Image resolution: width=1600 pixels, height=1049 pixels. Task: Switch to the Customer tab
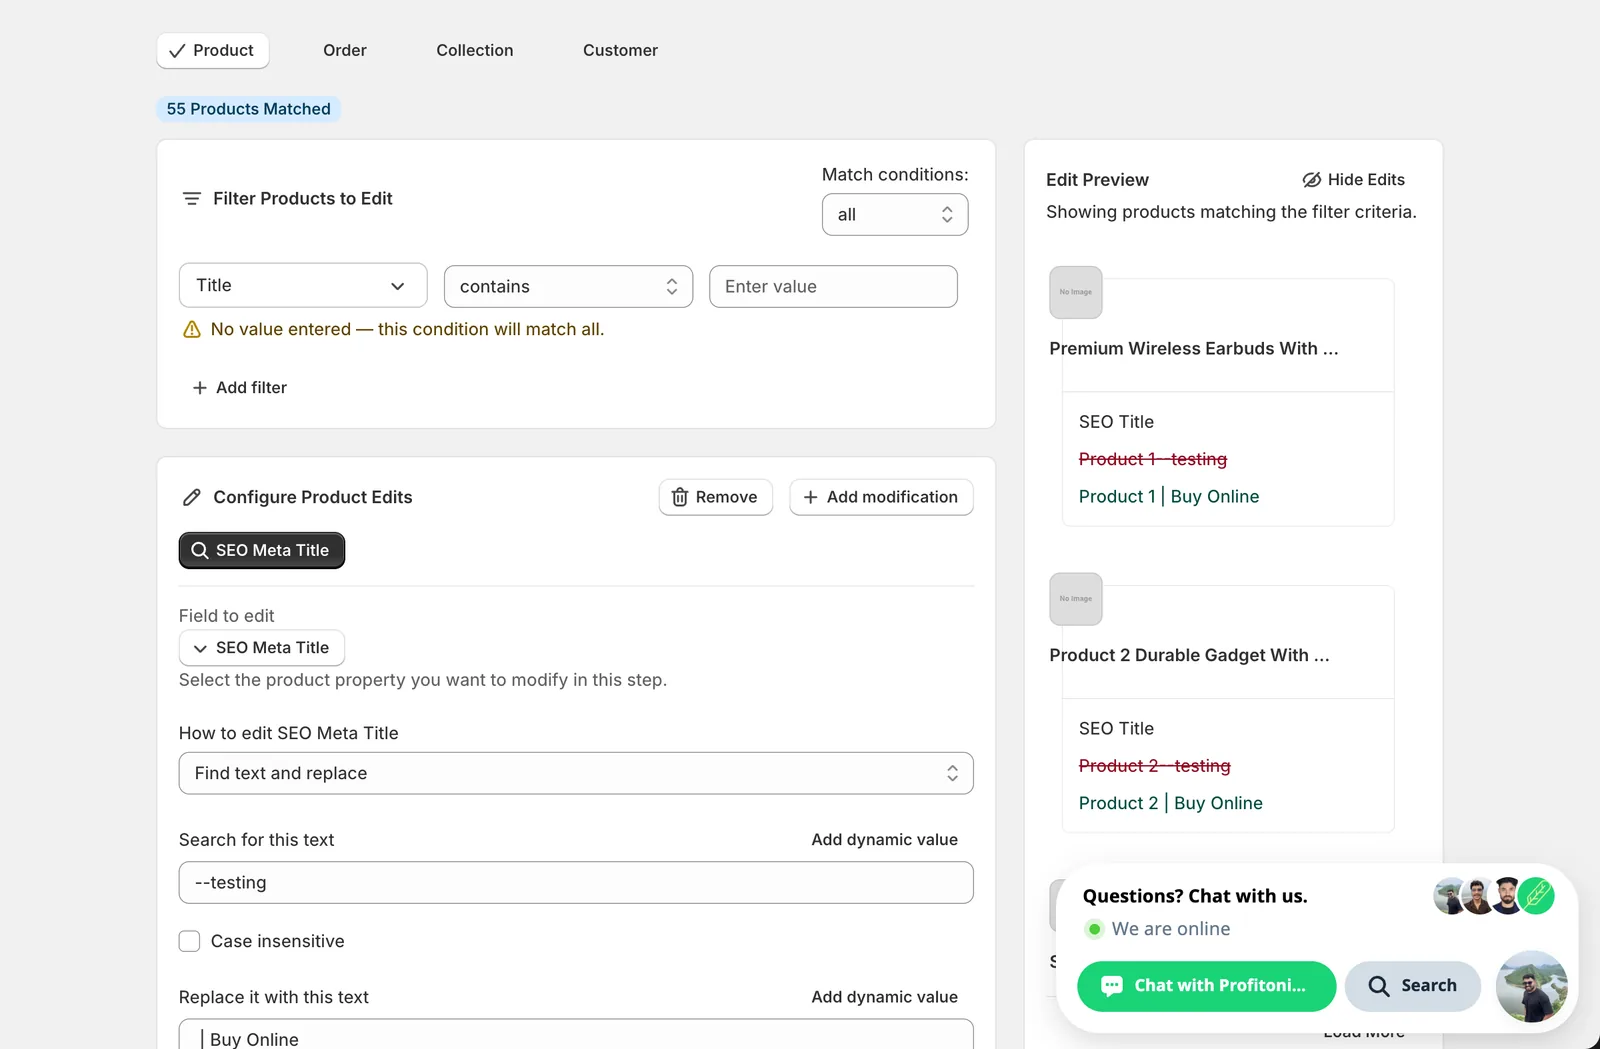[x=620, y=50]
